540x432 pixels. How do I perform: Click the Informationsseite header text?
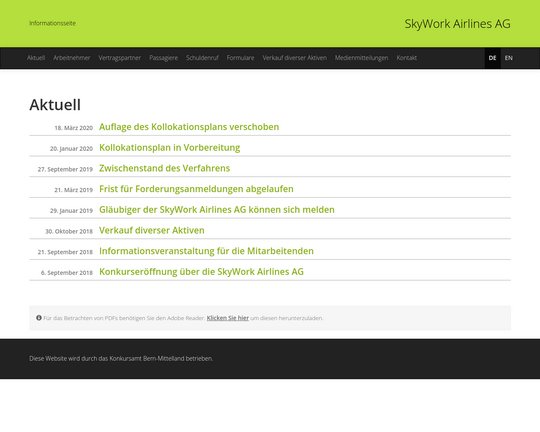[52, 23]
